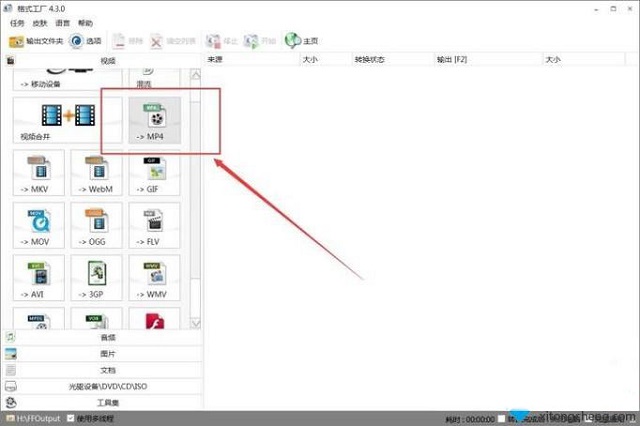Image resolution: width=640 pixels, height=426 pixels.
Task: Choose the -> GIF conversion tile
Action: pos(154,173)
